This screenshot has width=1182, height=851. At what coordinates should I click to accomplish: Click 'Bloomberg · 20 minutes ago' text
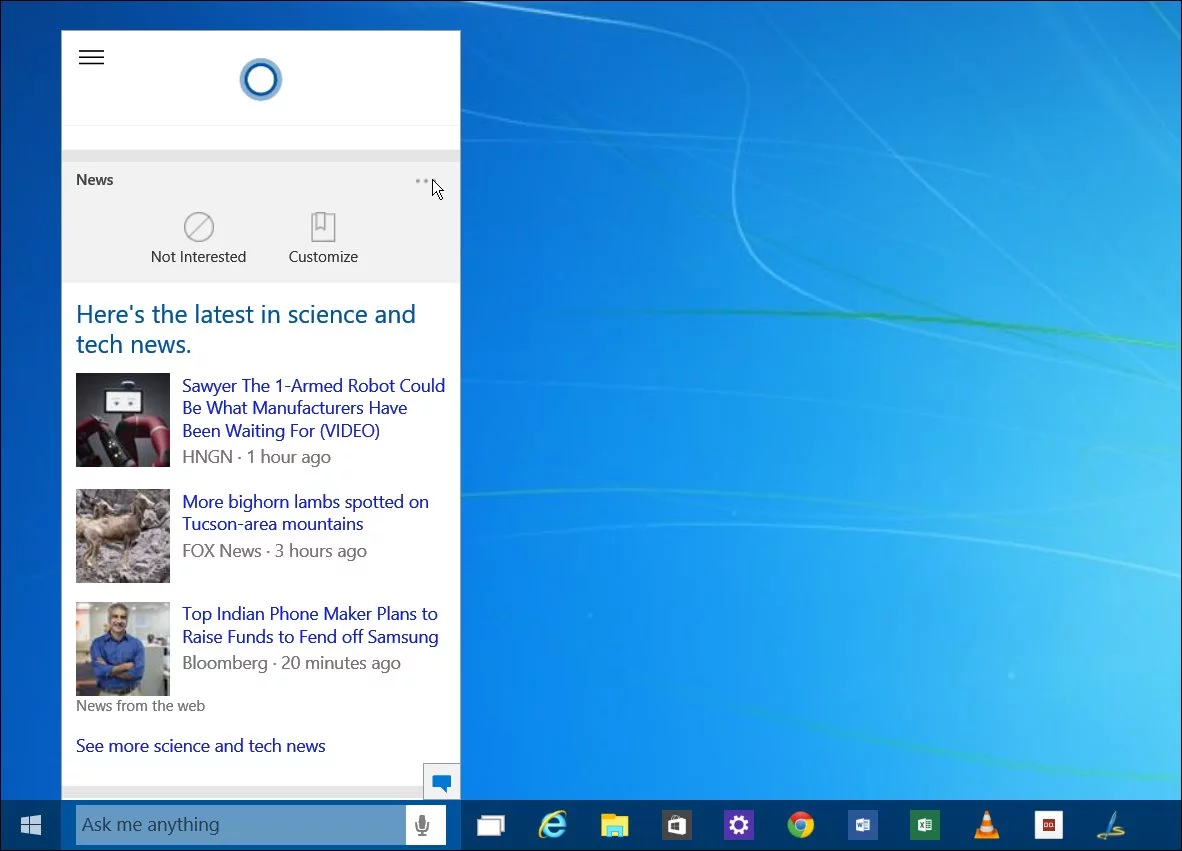(x=291, y=663)
